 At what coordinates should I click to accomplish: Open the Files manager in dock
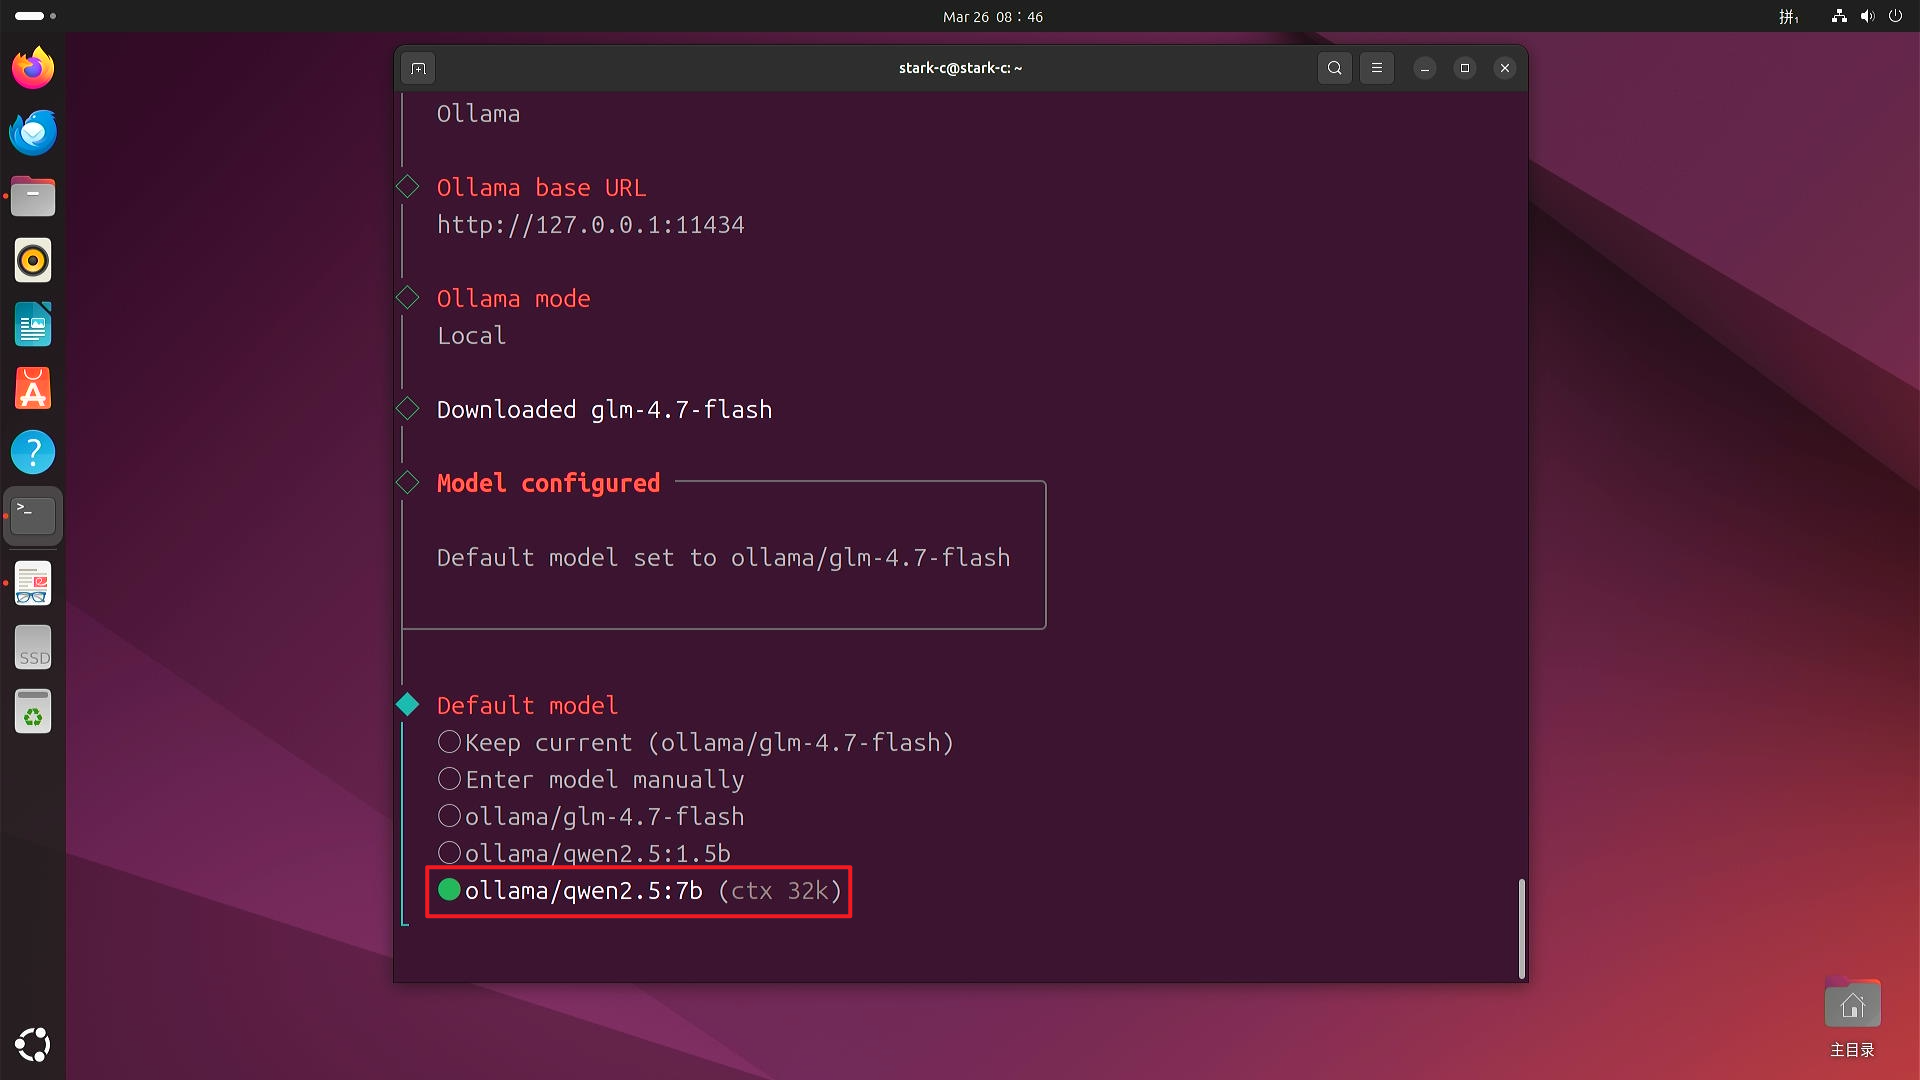pyautogui.click(x=33, y=197)
